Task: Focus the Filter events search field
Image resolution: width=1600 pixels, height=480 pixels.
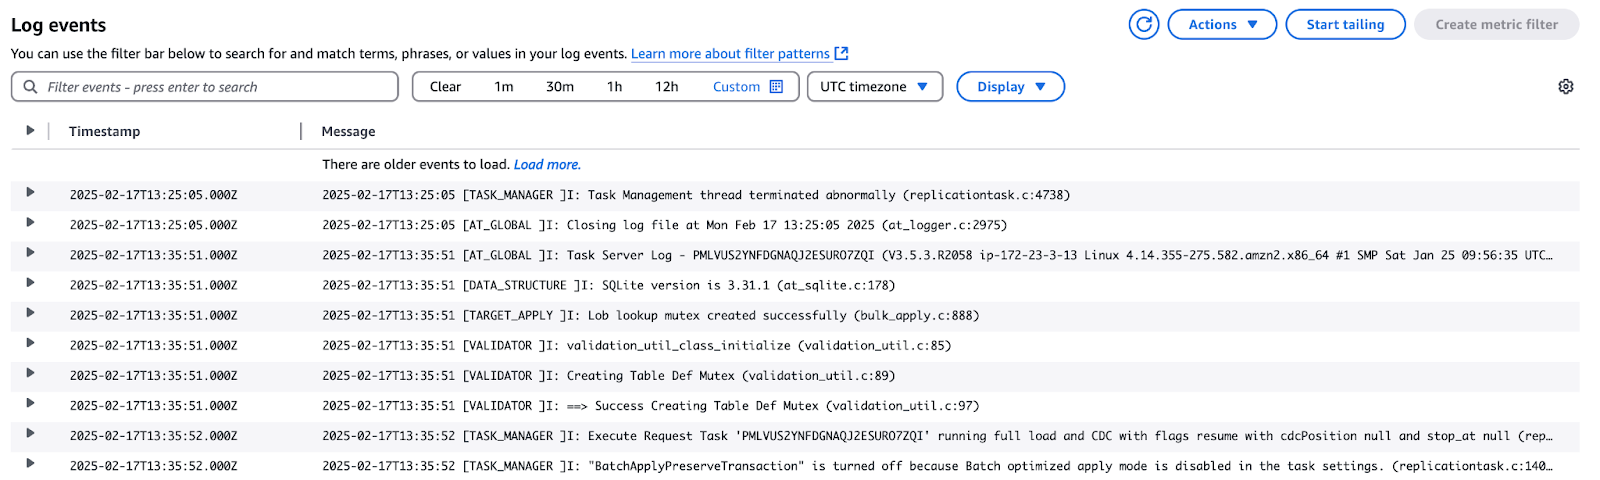Action: (x=205, y=87)
